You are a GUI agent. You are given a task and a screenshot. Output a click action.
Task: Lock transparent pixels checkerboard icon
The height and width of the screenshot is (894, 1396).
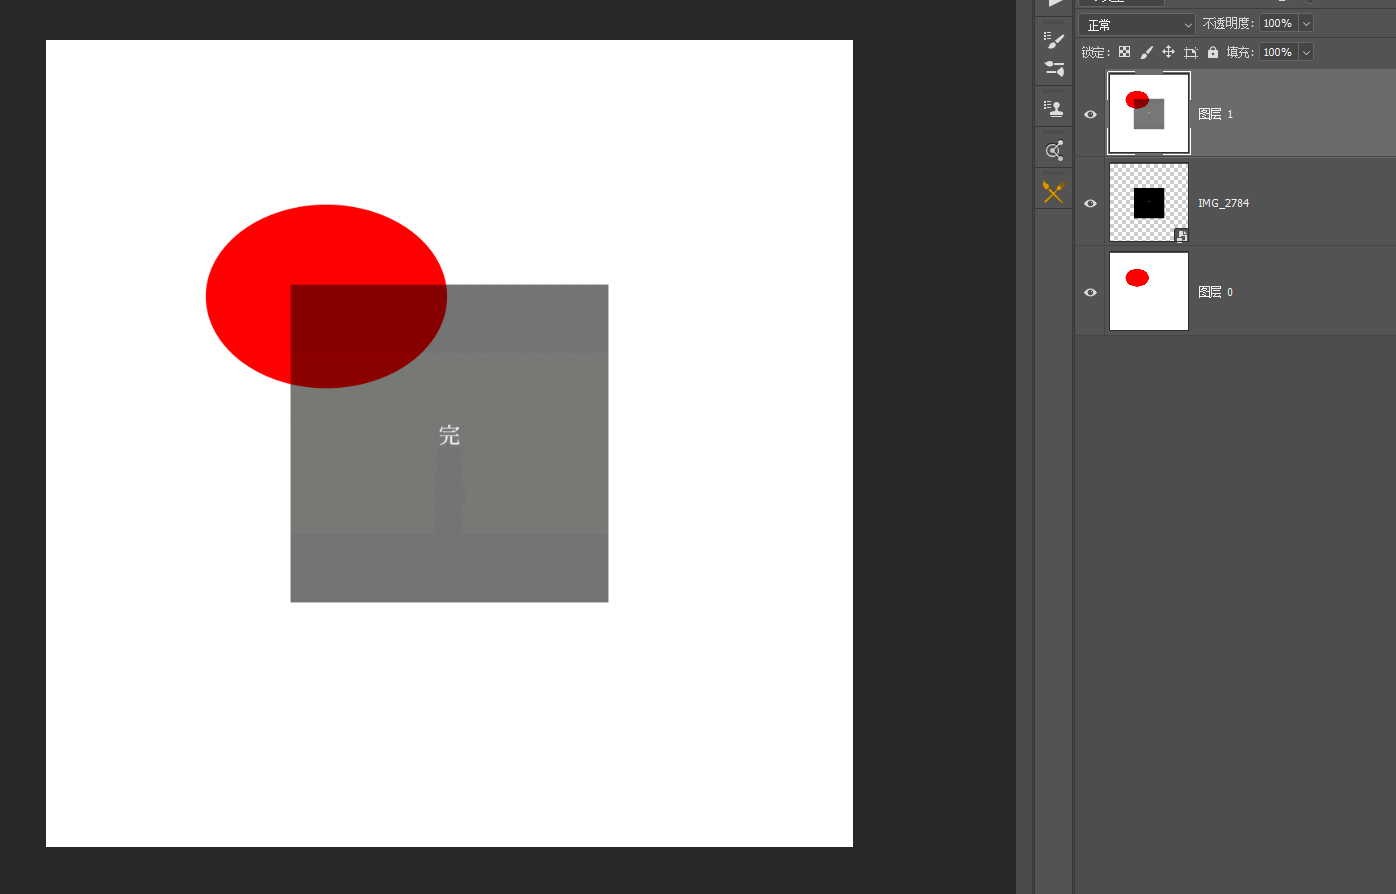1124,52
